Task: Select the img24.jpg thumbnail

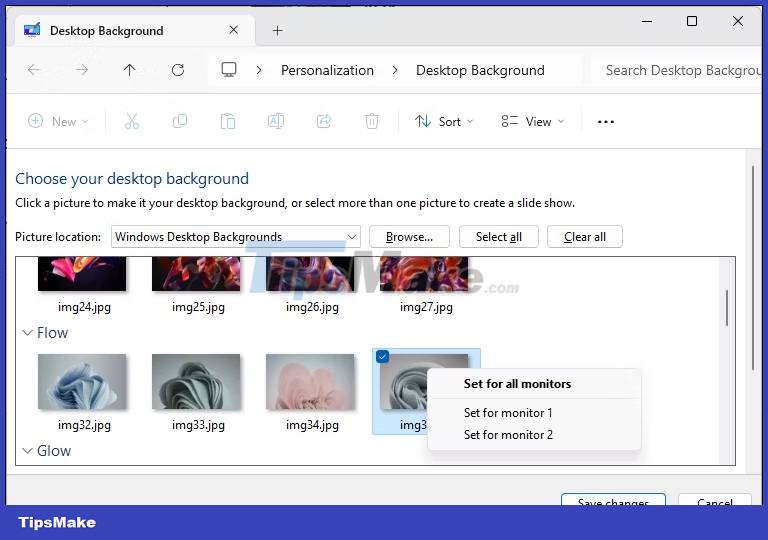Action: (82, 274)
